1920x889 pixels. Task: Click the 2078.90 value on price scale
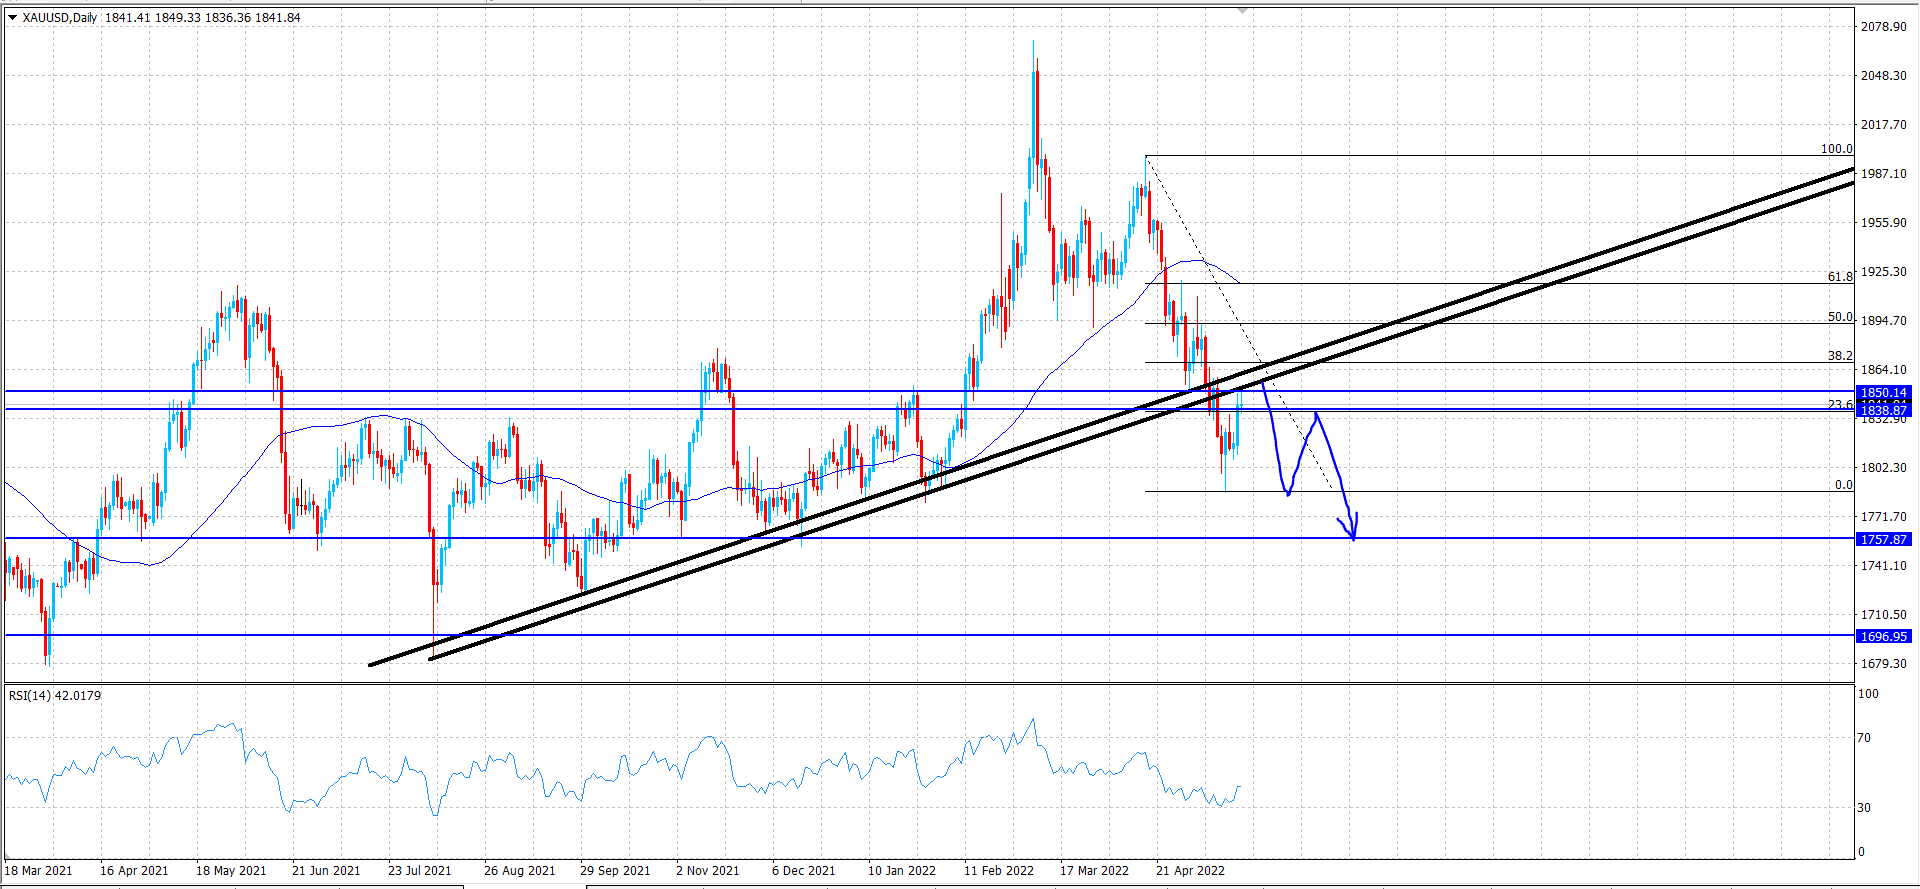point(1883,27)
